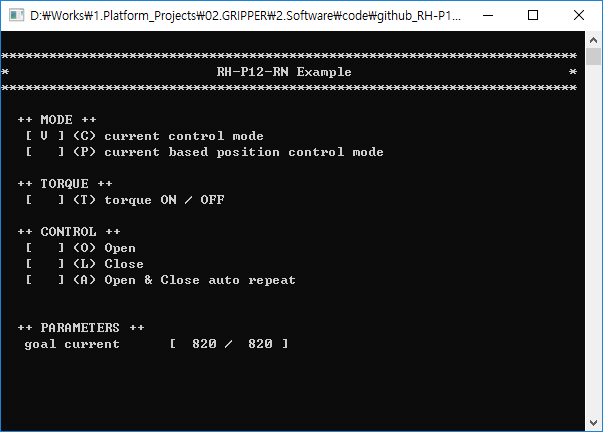Click the scrollbar up arrow
Image resolution: width=603 pixels, height=432 pixels.
pyautogui.click(x=593, y=41)
